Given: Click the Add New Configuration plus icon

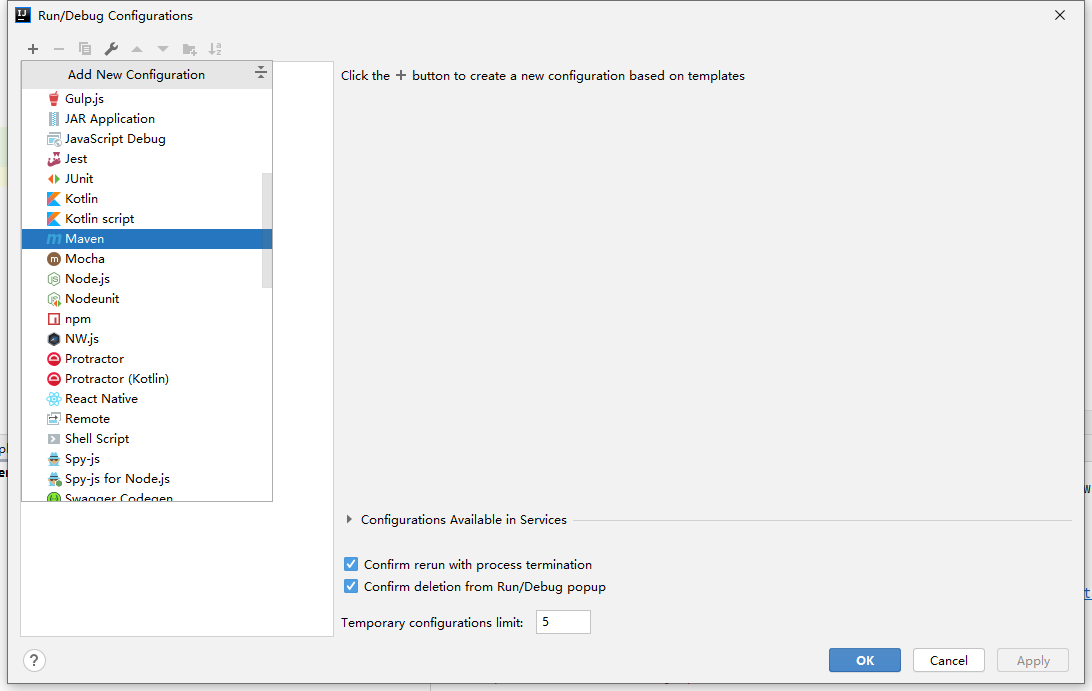Looking at the screenshot, I should tap(33, 49).
